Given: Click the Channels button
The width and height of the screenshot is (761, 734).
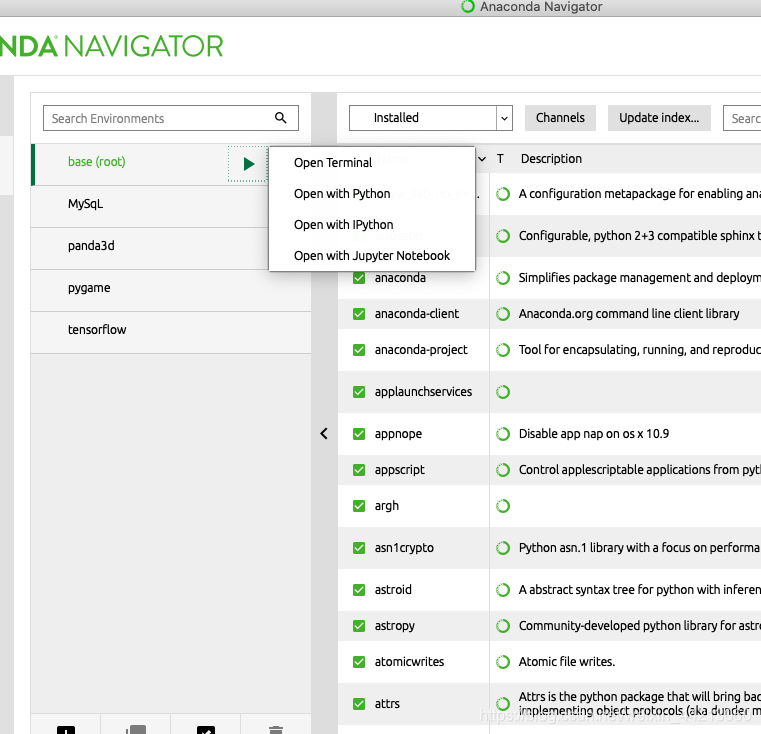Looking at the screenshot, I should (x=560, y=118).
